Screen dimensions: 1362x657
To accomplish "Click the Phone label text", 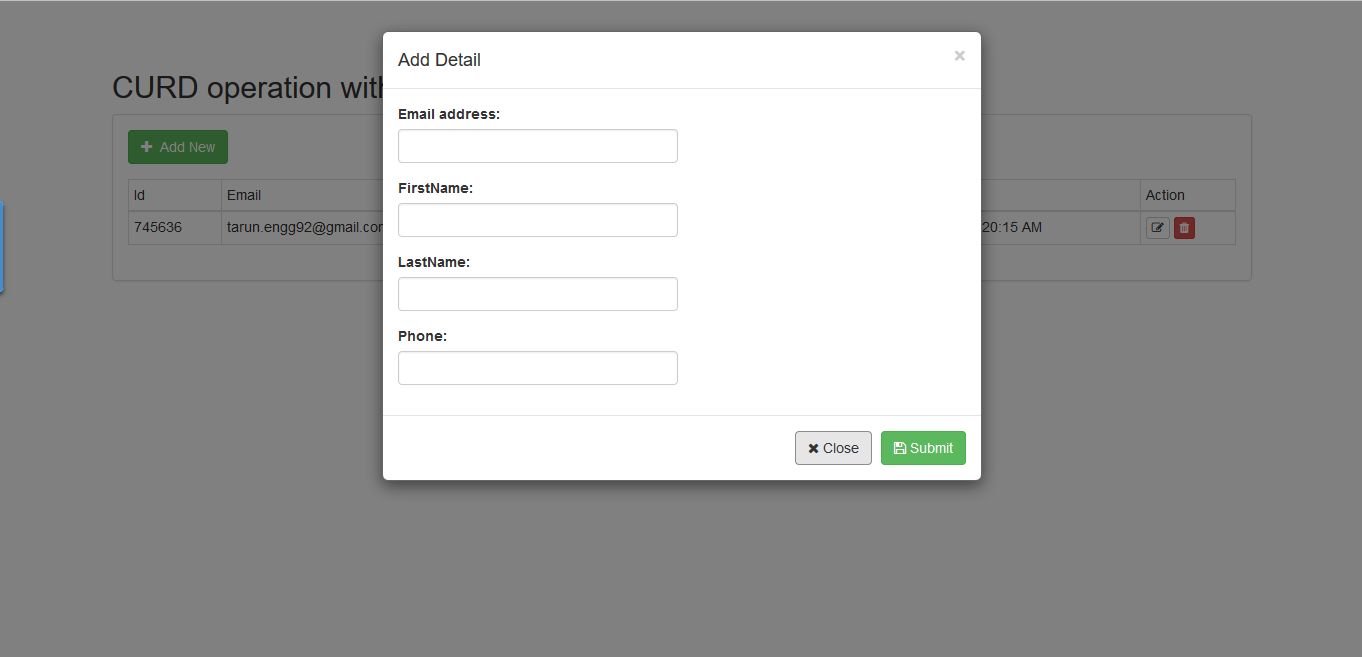I will point(422,336).
